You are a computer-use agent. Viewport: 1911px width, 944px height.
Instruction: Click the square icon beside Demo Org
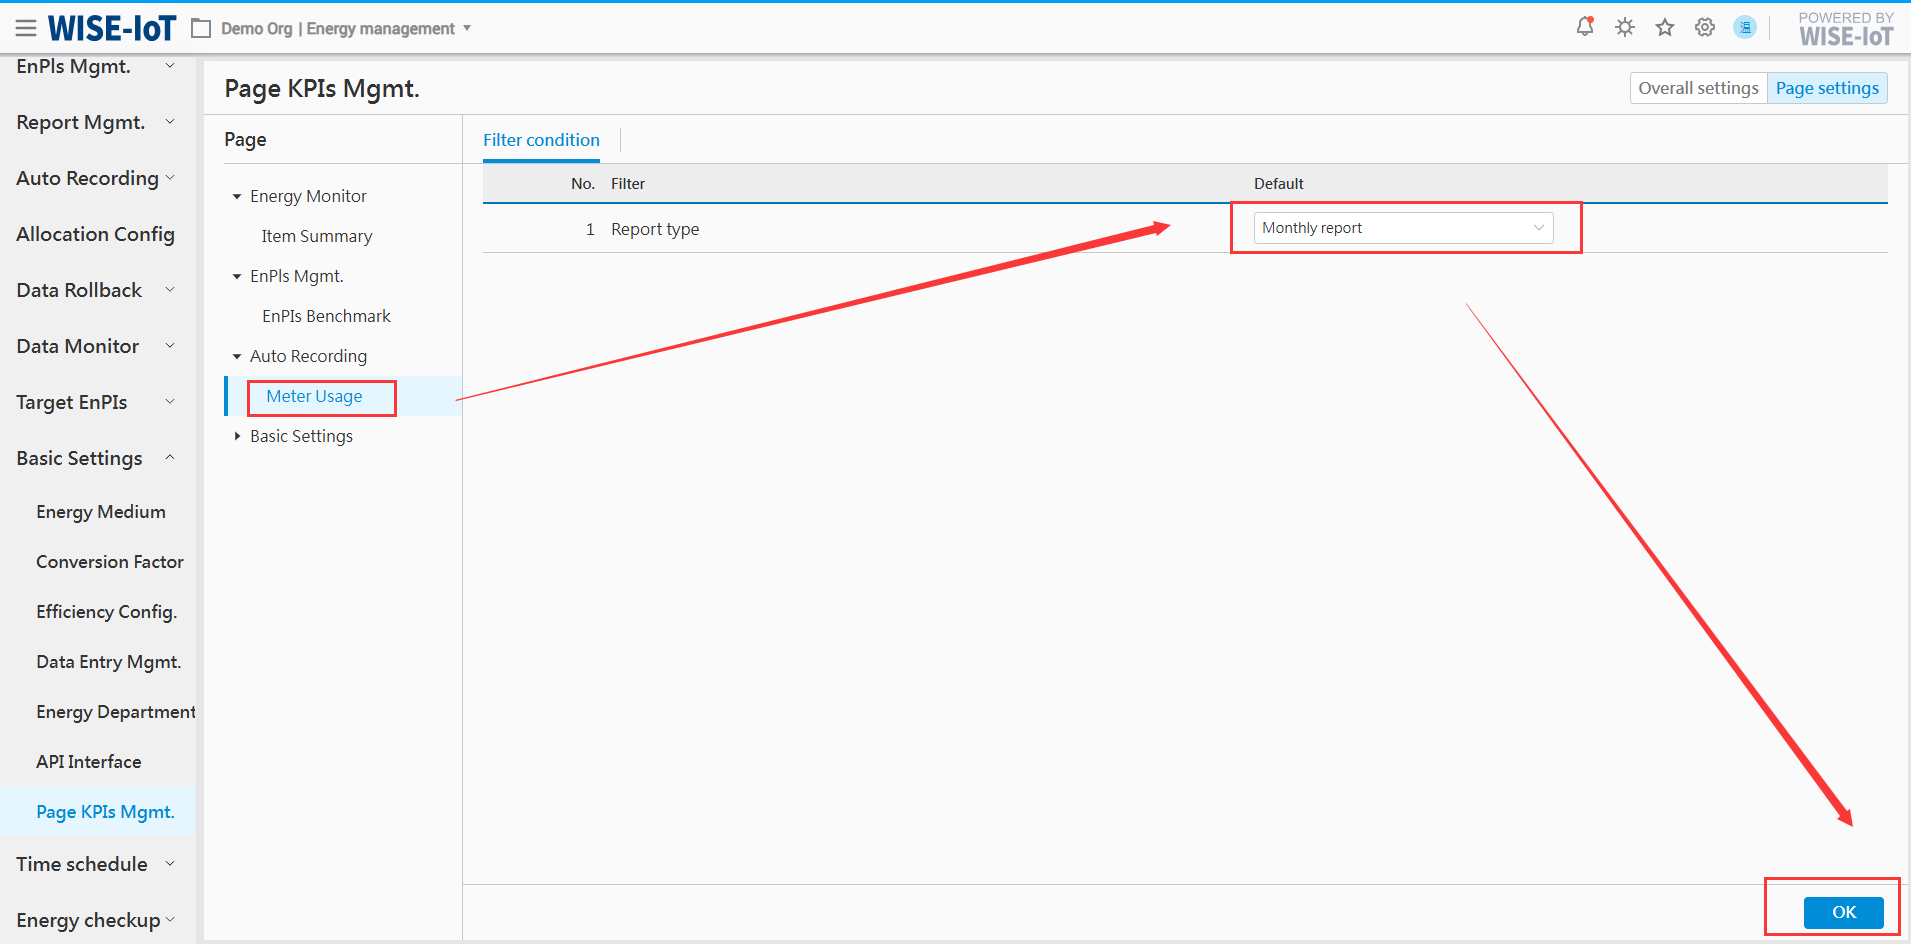(x=201, y=29)
